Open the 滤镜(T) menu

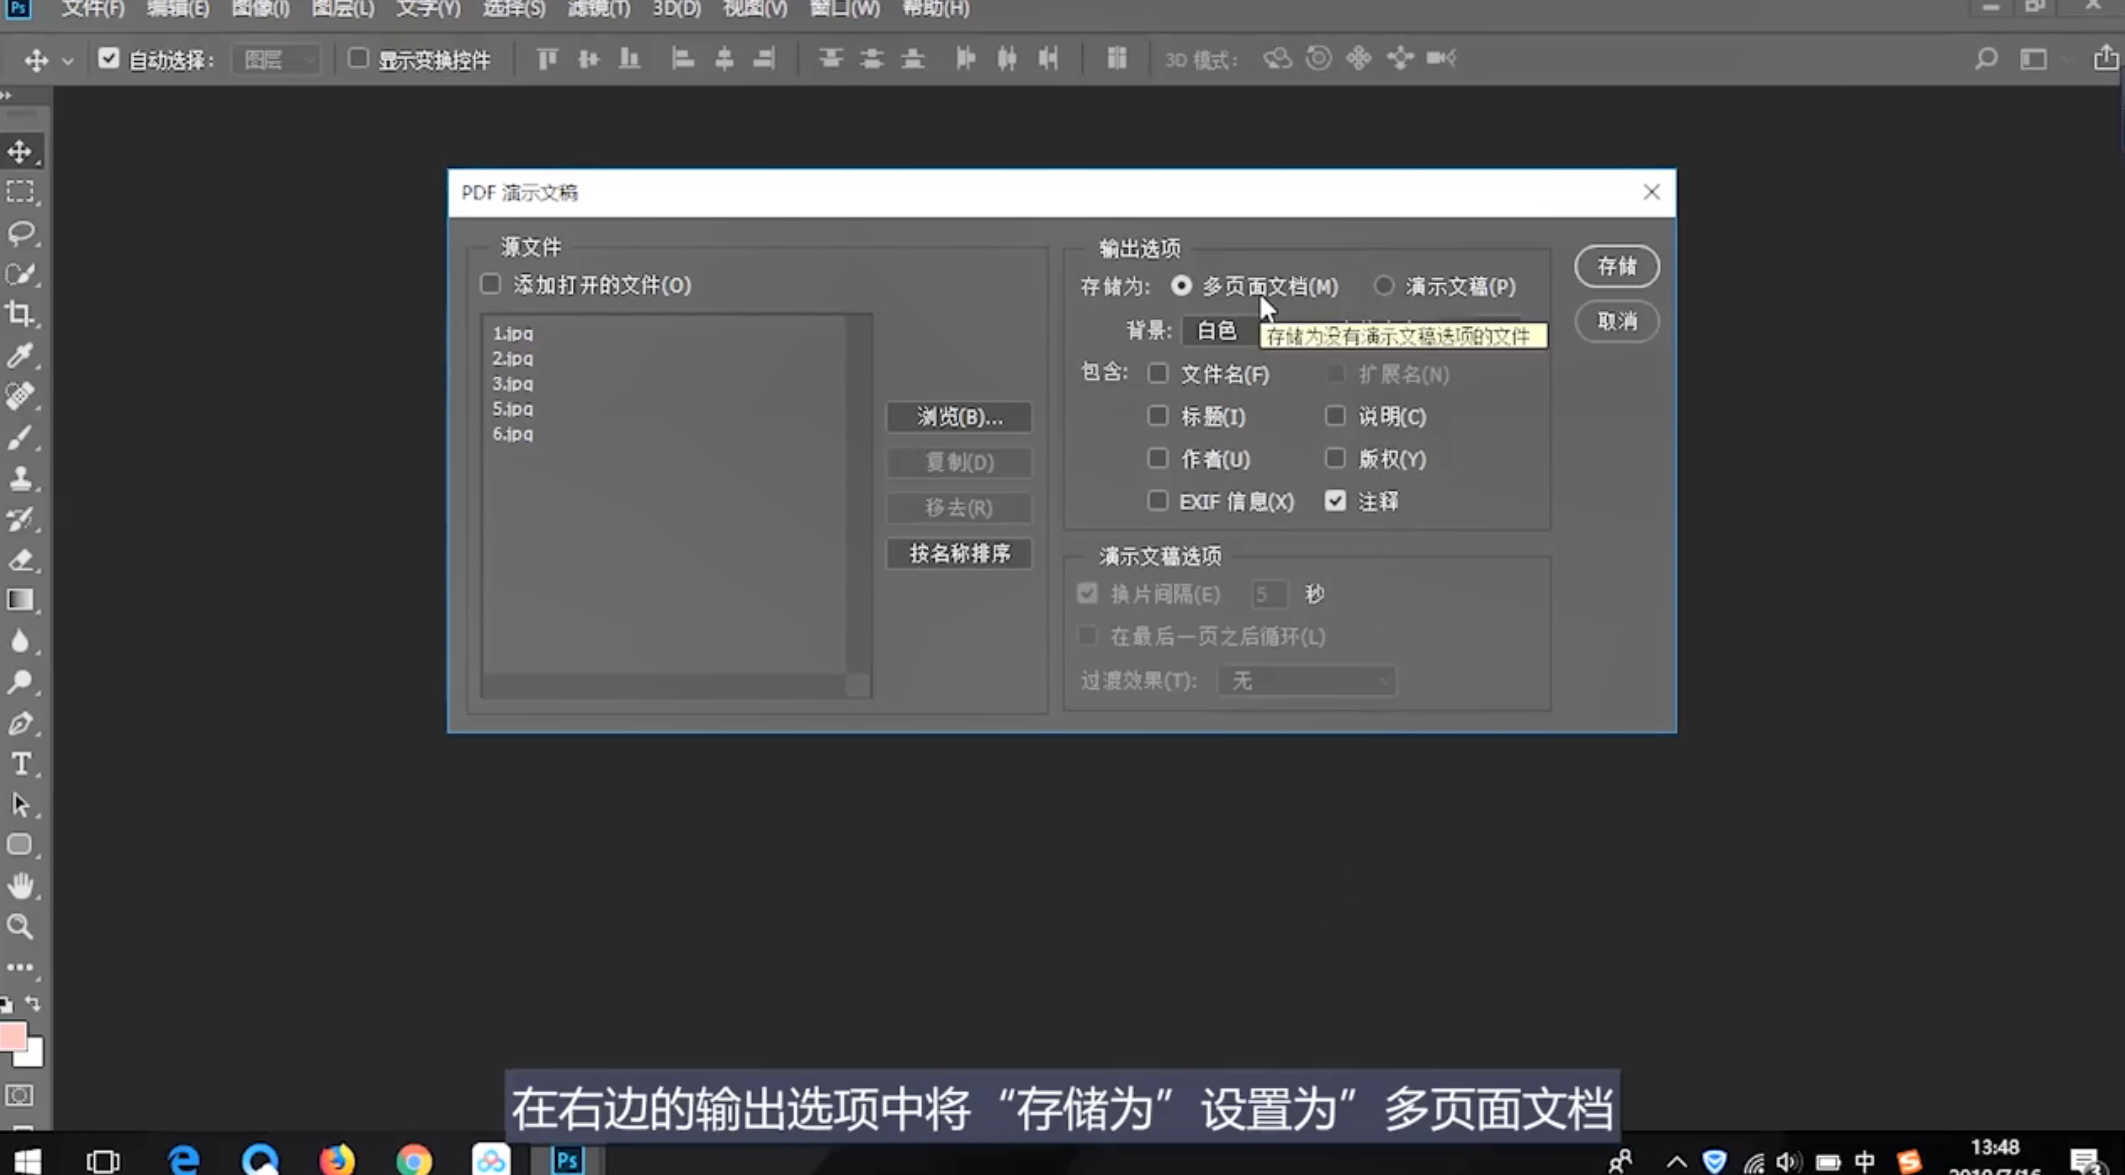point(599,9)
